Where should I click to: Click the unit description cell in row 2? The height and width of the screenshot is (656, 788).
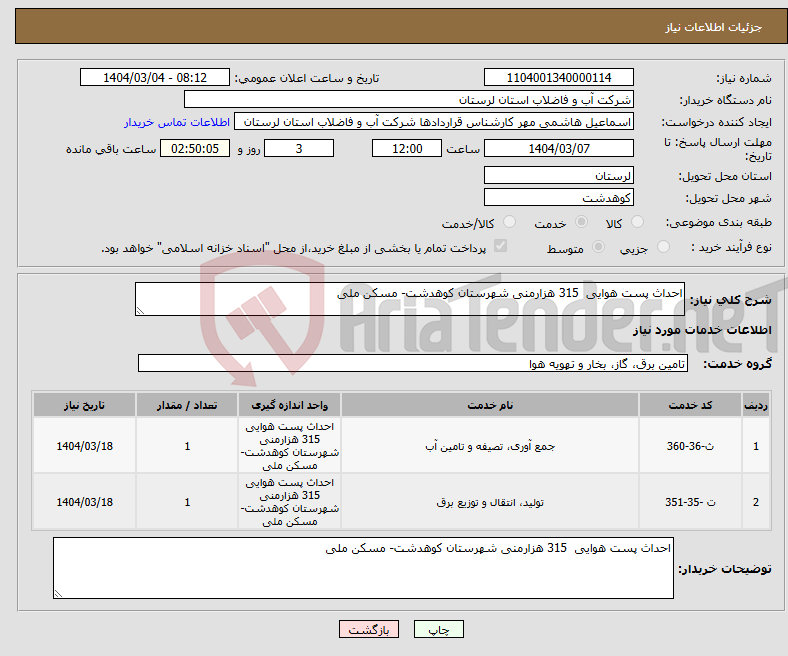coord(289,502)
